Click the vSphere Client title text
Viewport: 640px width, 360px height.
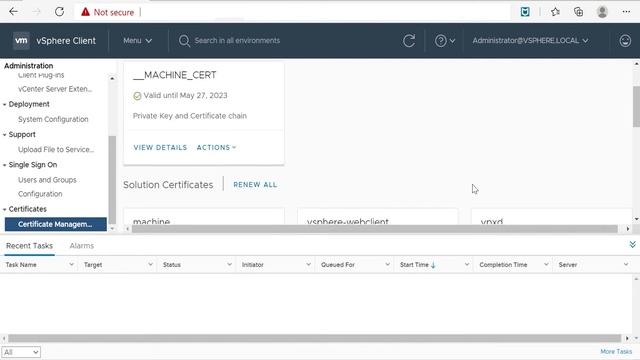coord(66,41)
